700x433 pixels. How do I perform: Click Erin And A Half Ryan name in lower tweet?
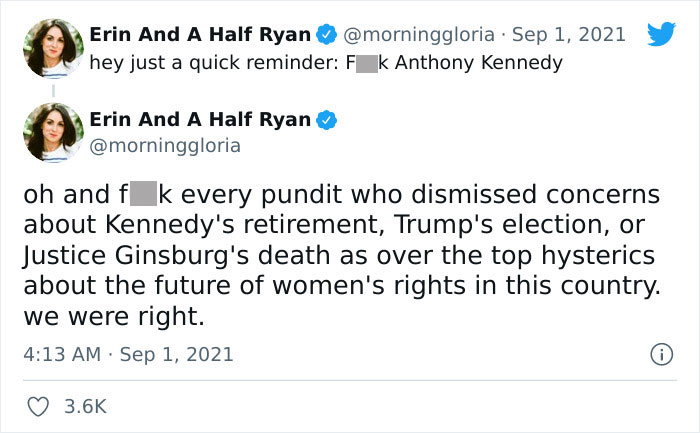(199, 120)
